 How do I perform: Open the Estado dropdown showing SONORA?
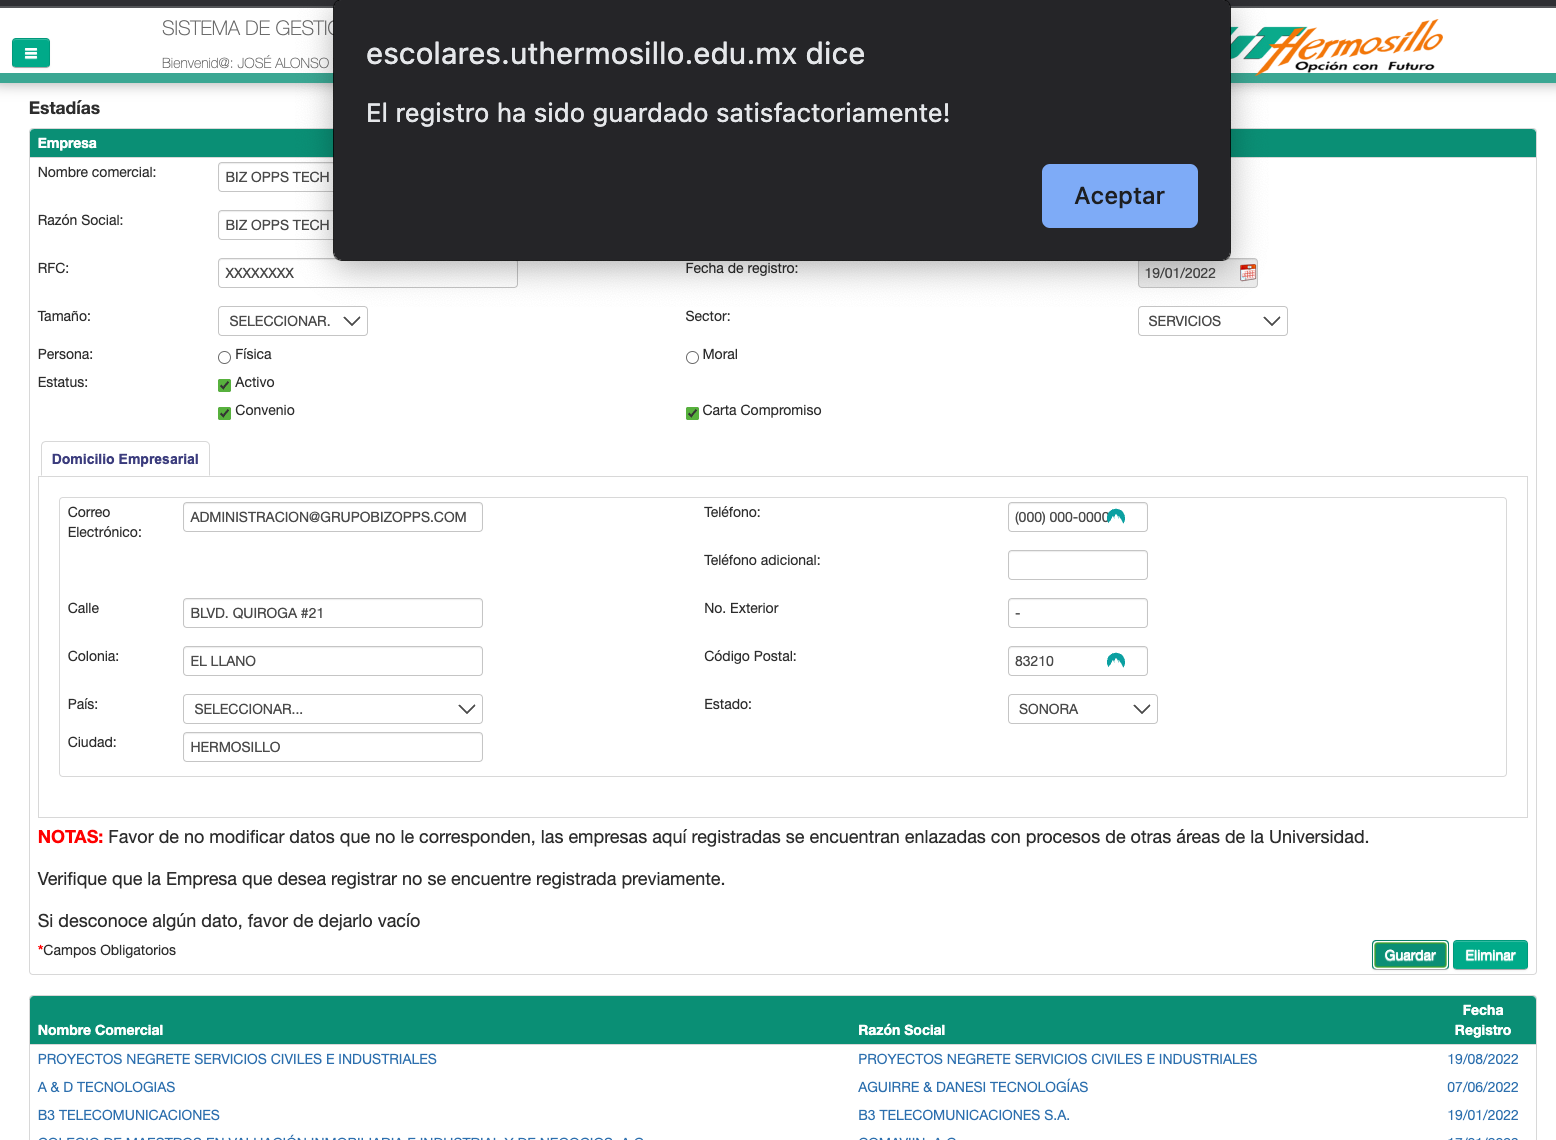click(1082, 709)
